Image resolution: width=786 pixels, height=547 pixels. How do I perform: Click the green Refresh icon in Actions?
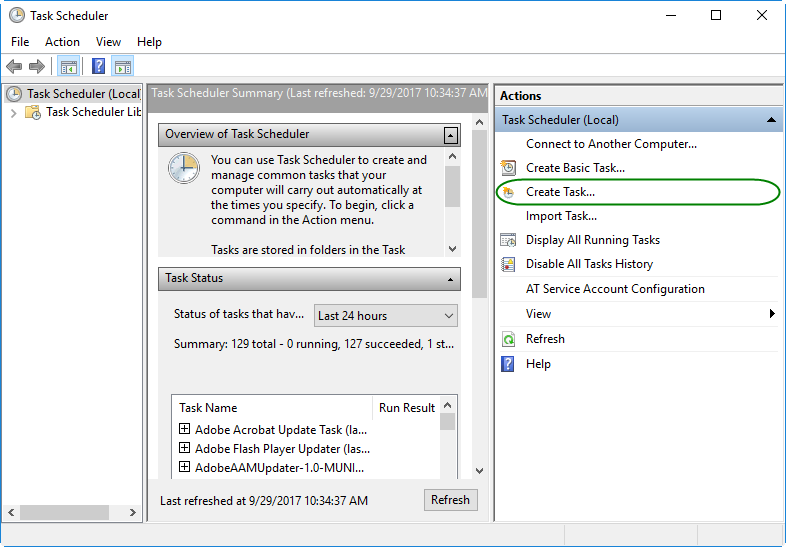coord(508,339)
